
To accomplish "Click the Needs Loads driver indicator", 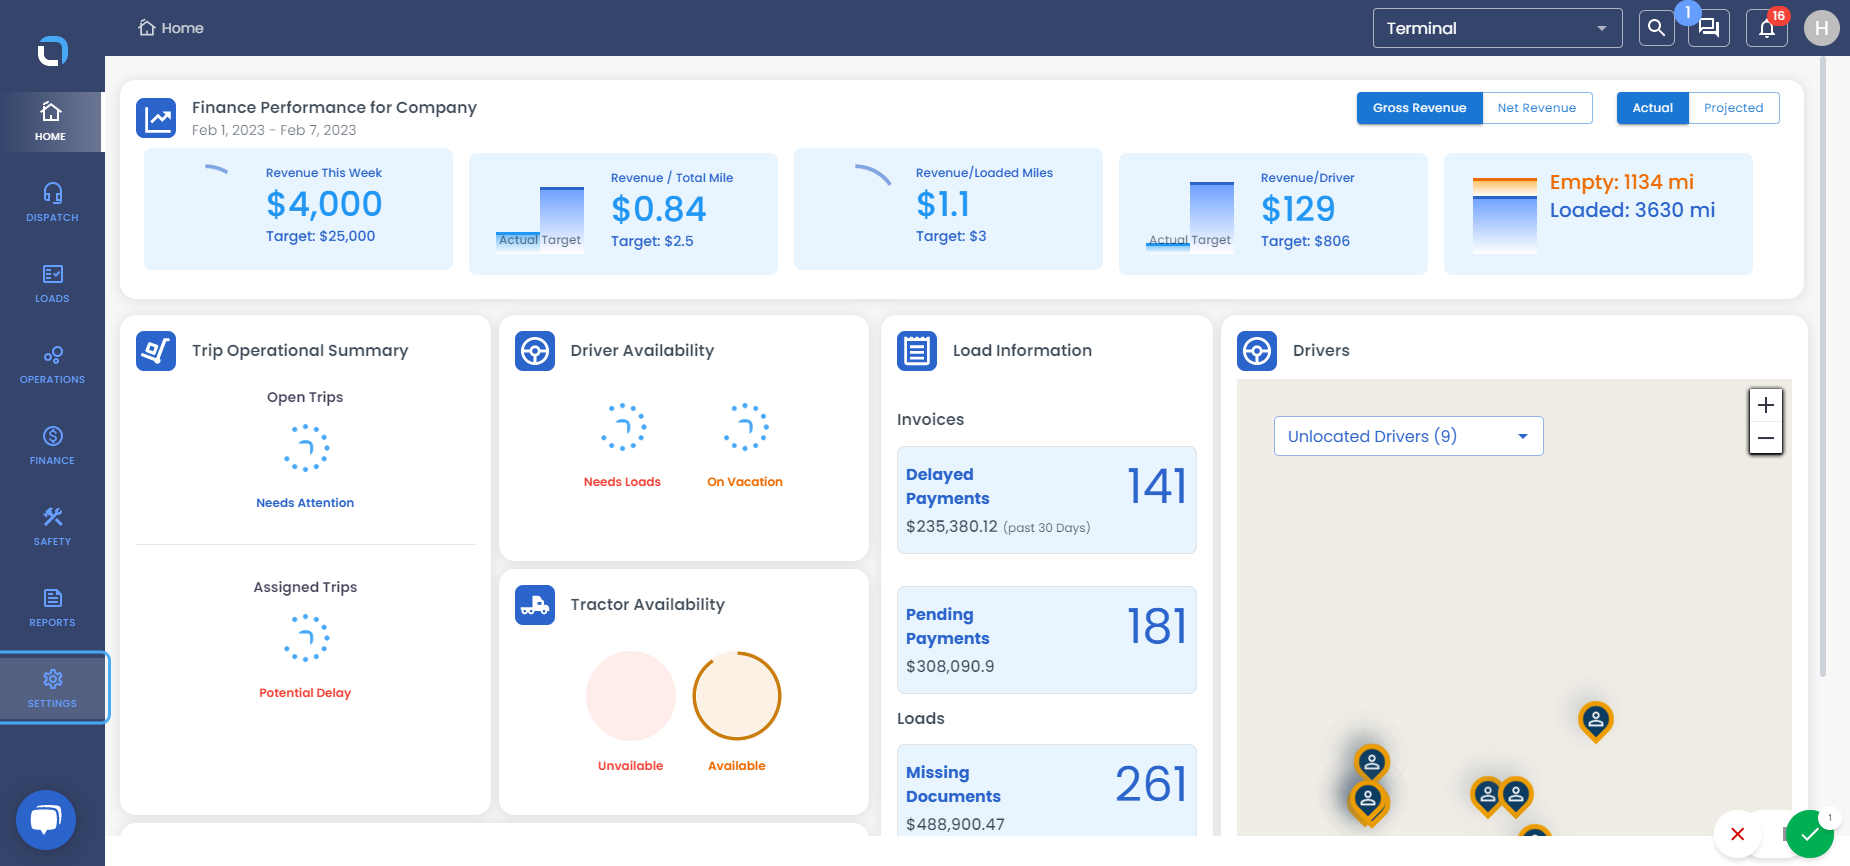I will (x=623, y=428).
